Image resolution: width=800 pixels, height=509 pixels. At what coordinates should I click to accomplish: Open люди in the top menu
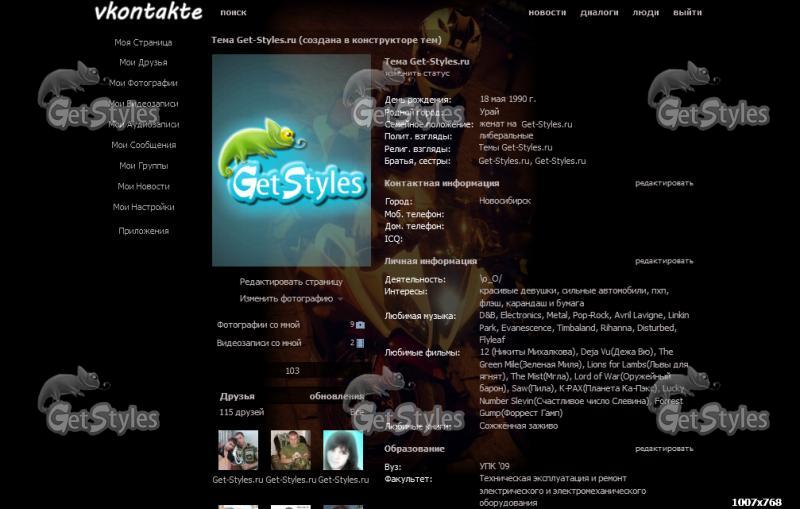pyautogui.click(x=645, y=12)
